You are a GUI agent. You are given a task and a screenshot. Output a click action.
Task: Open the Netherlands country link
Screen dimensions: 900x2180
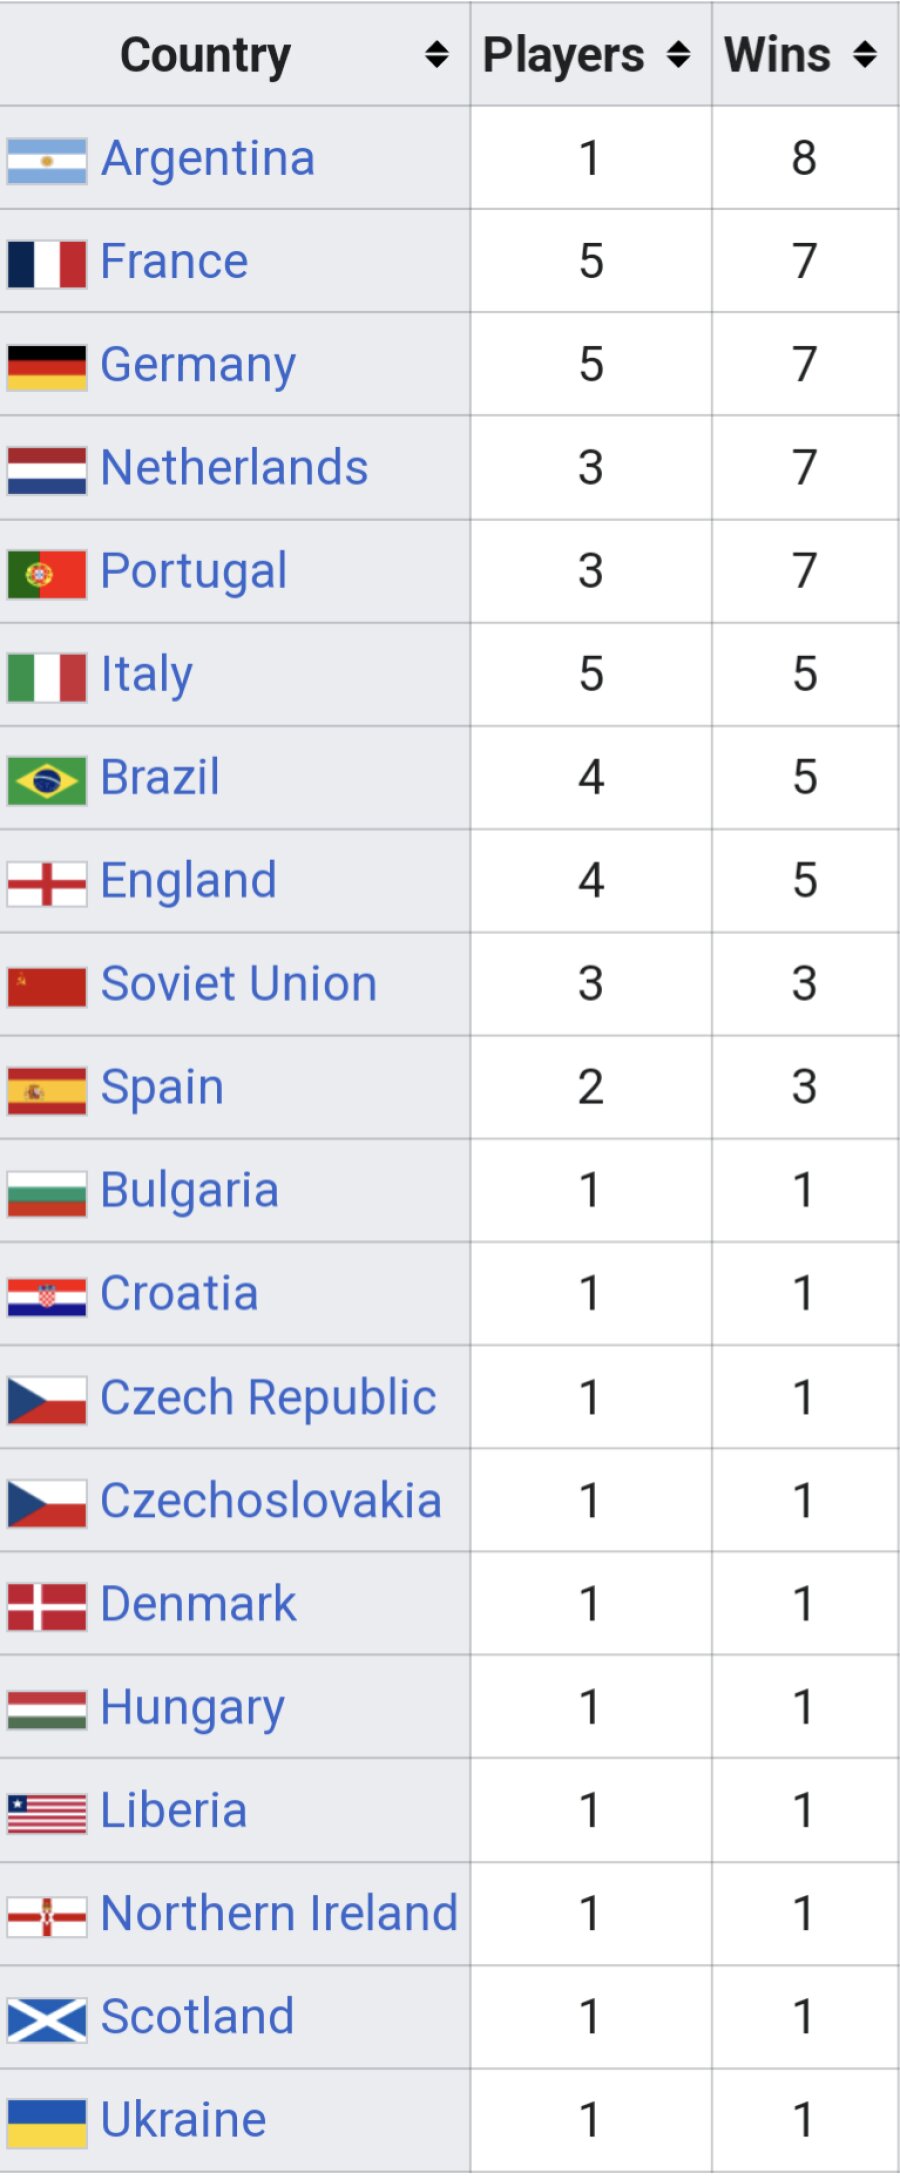pos(234,468)
